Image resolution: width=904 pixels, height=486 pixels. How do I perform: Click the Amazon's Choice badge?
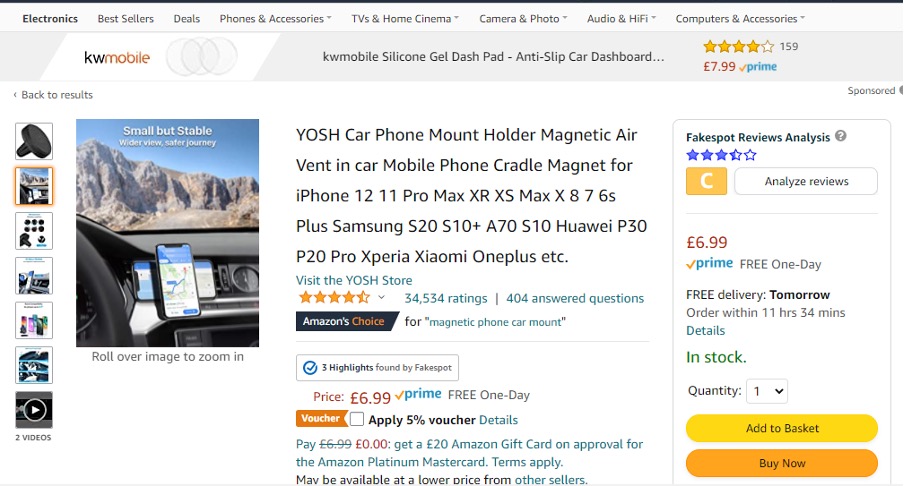pyautogui.click(x=345, y=321)
